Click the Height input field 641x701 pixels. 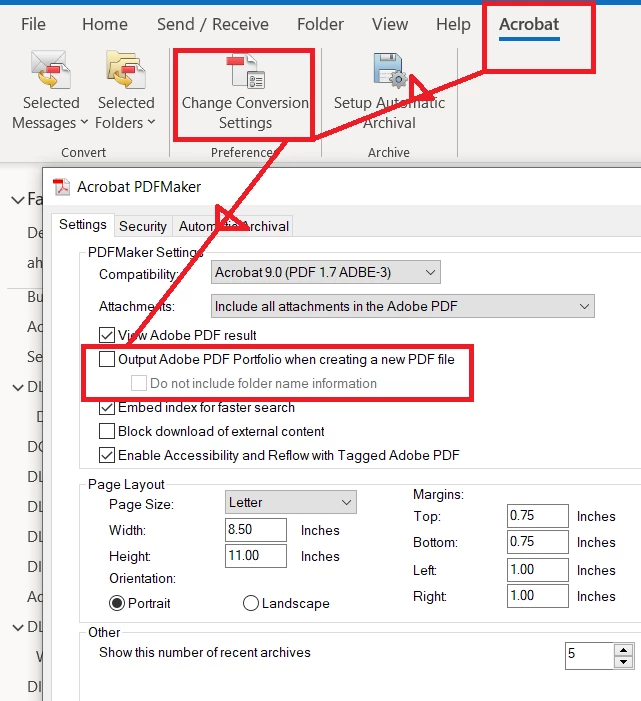click(256, 556)
